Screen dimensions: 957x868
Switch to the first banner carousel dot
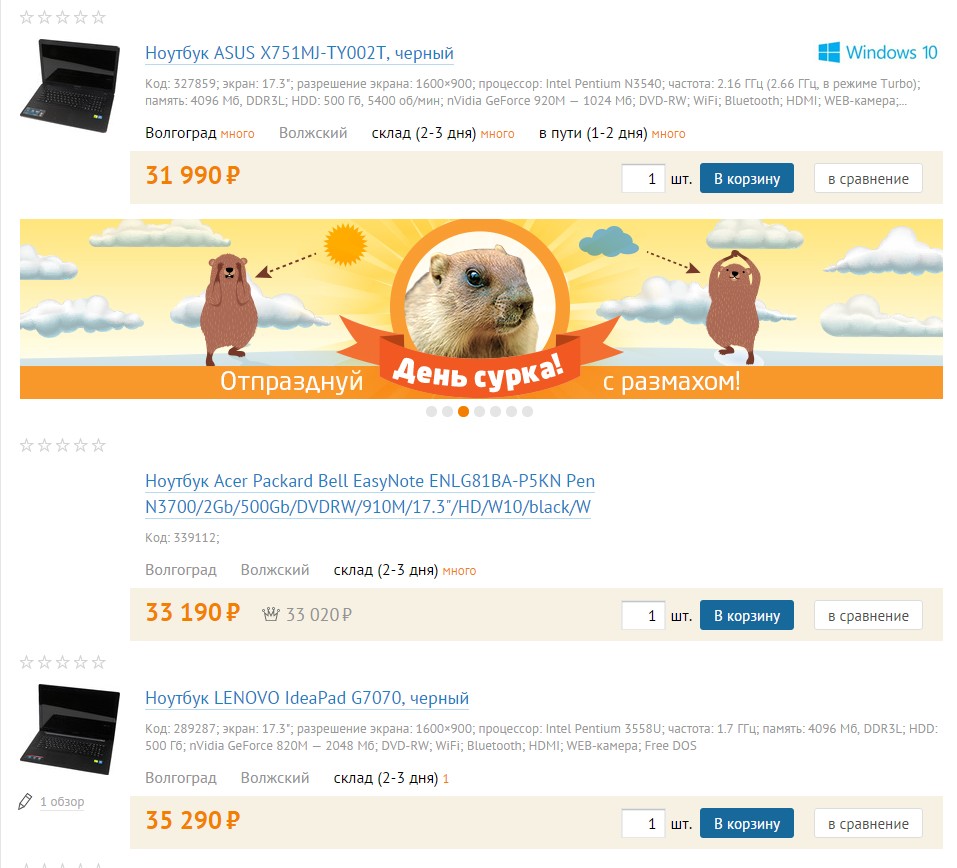coord(432,411)
